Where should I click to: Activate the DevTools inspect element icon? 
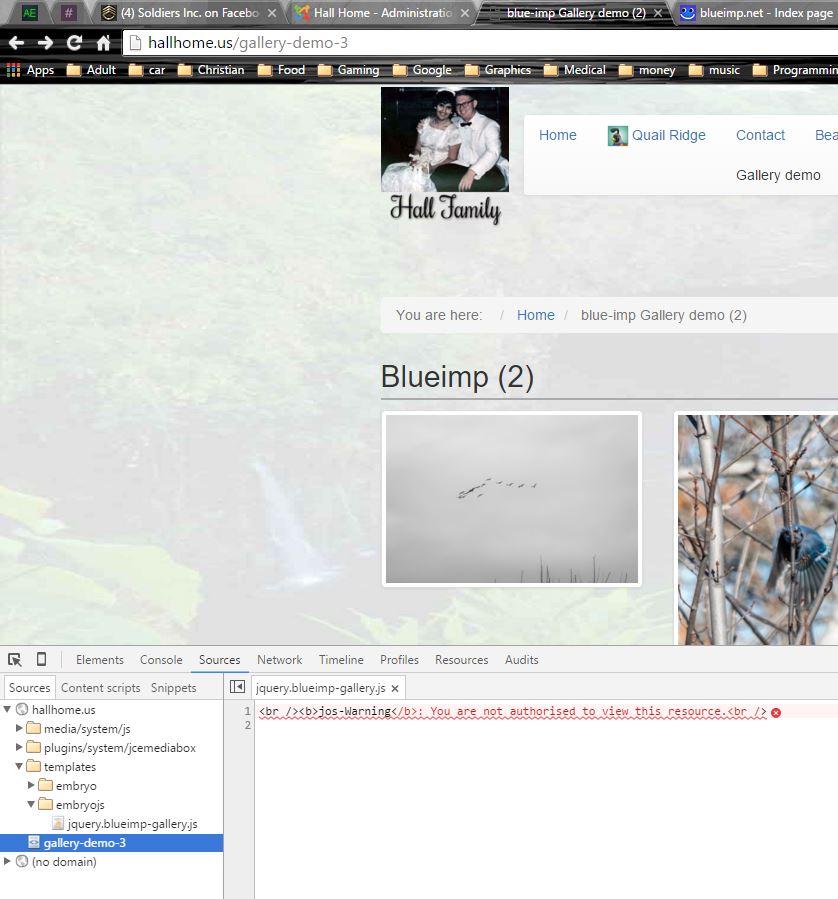point(15,660)
